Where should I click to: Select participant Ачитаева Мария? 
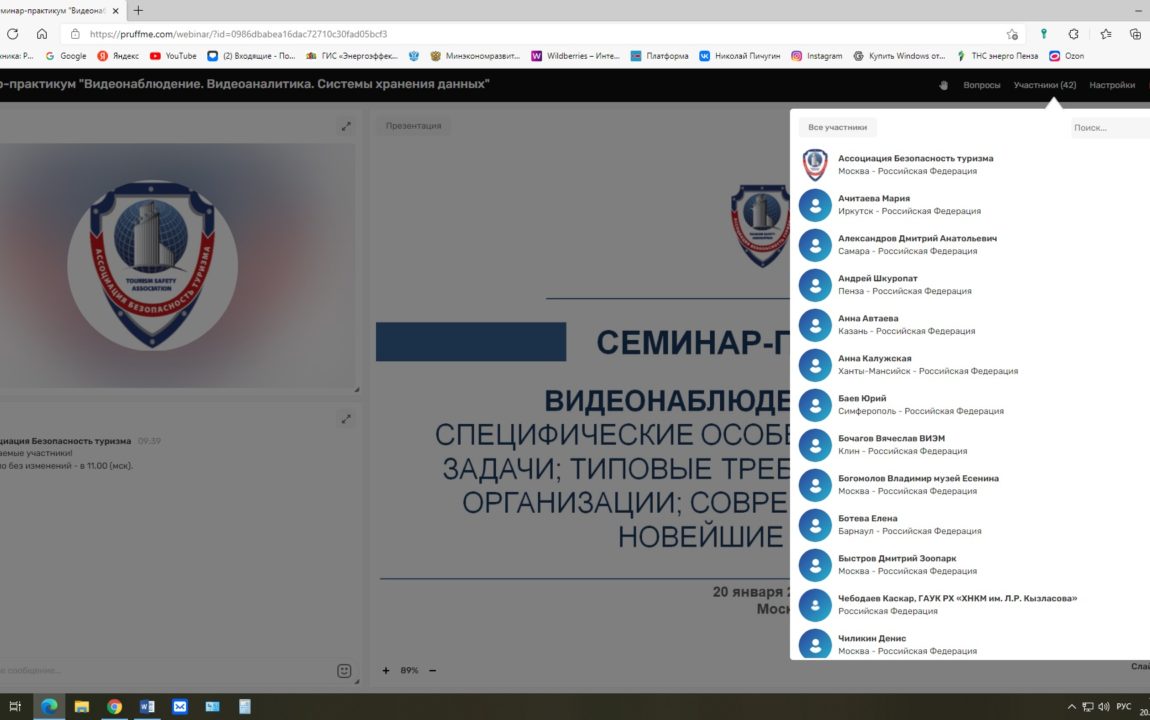pyautogui.click(x=874, y=198)
